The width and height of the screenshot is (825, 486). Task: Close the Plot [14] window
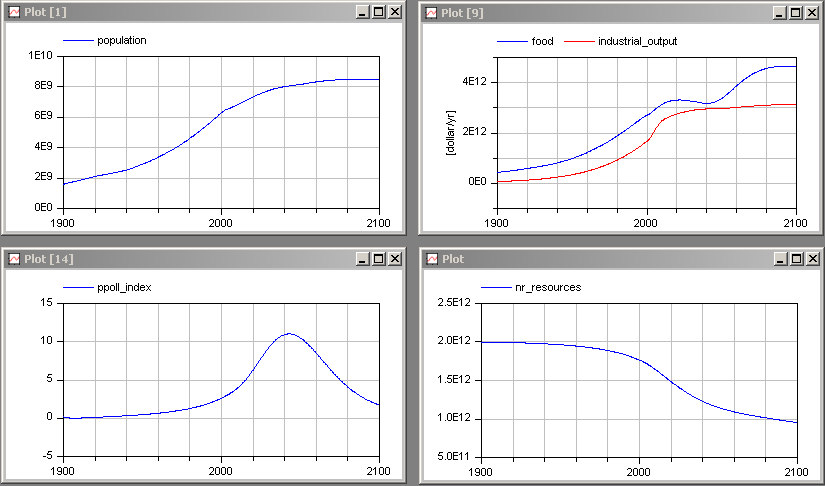(393, 259)
